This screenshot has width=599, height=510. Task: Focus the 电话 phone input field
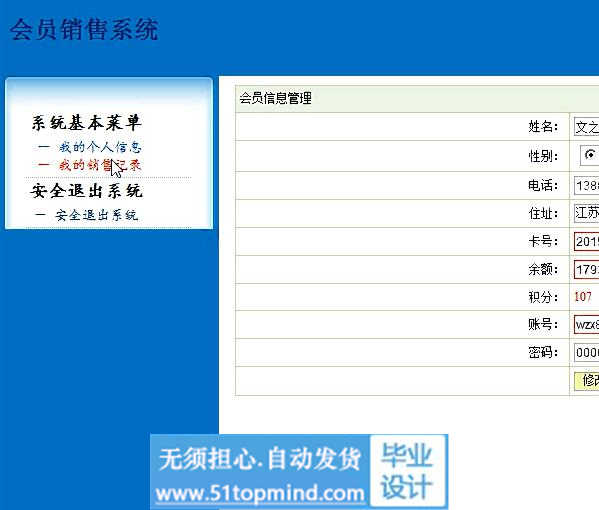[x=586, y=186]
